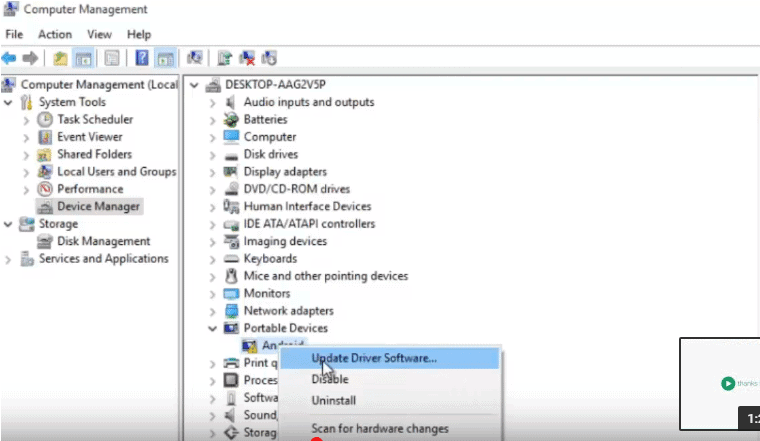The width and height of the screenshot is (760, 441).
Task: Click the Display adapters icon
Action: (x=231, y=172)
